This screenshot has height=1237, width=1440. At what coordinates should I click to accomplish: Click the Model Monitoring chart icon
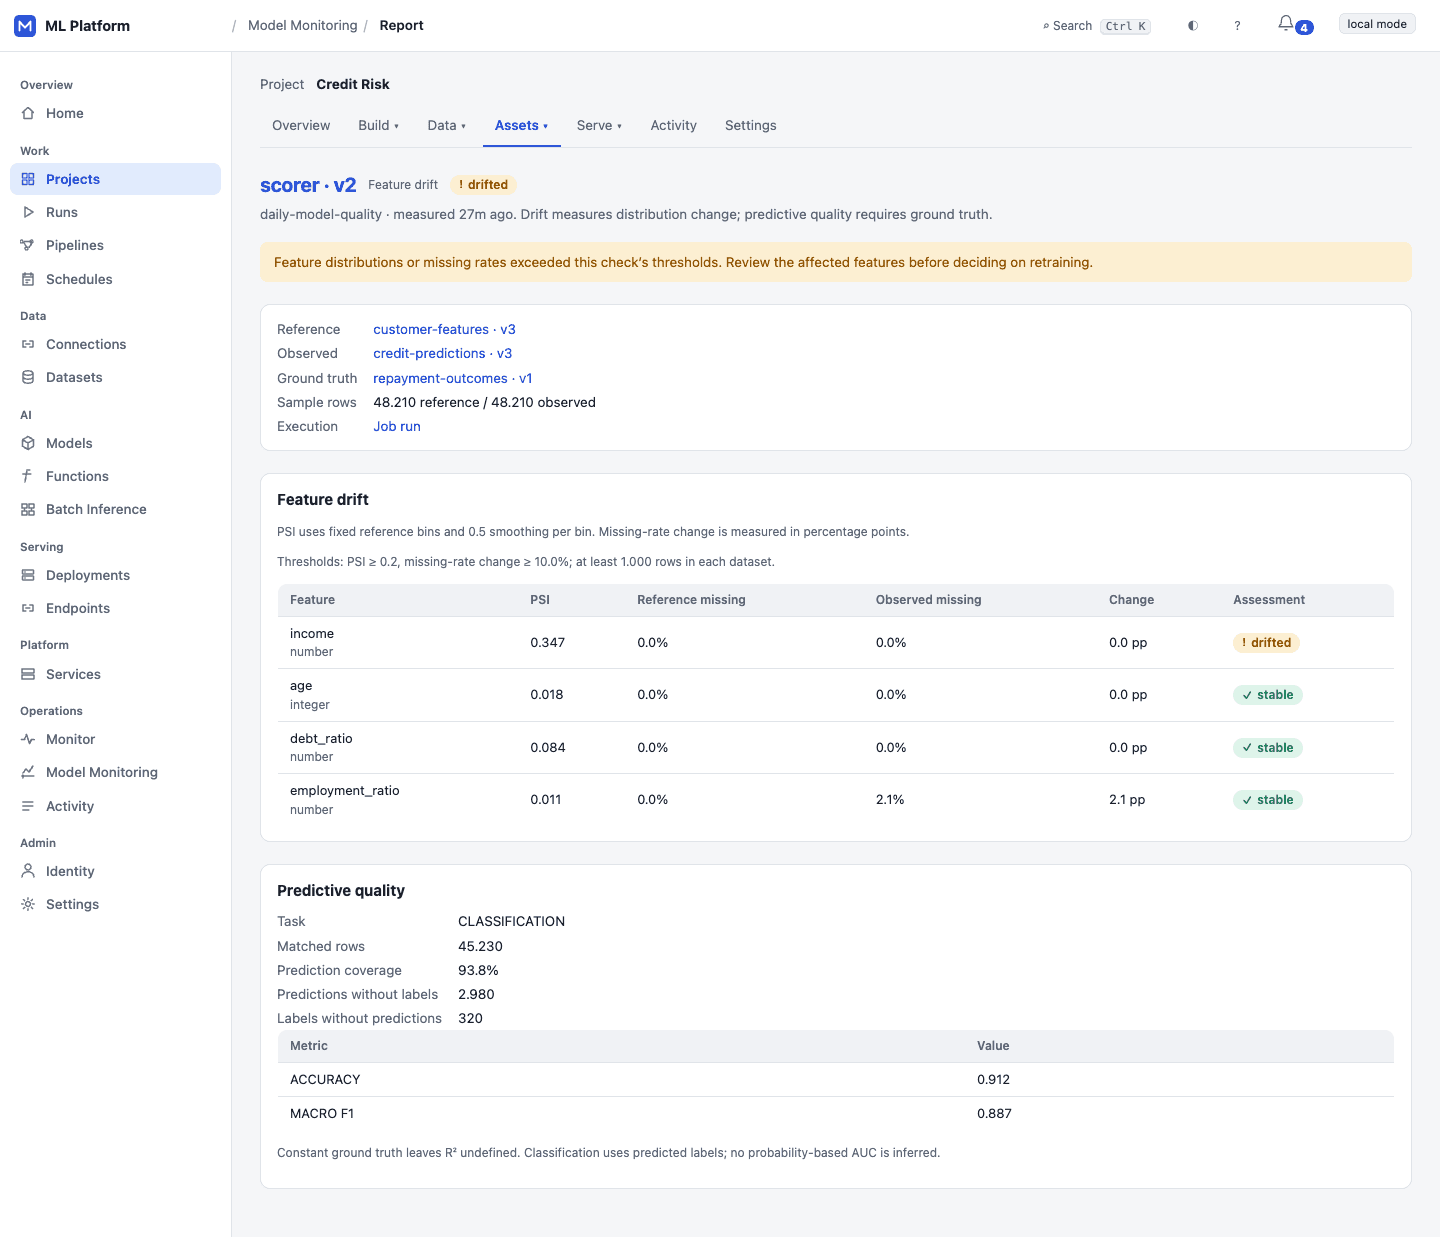click(x=28, y=772)
